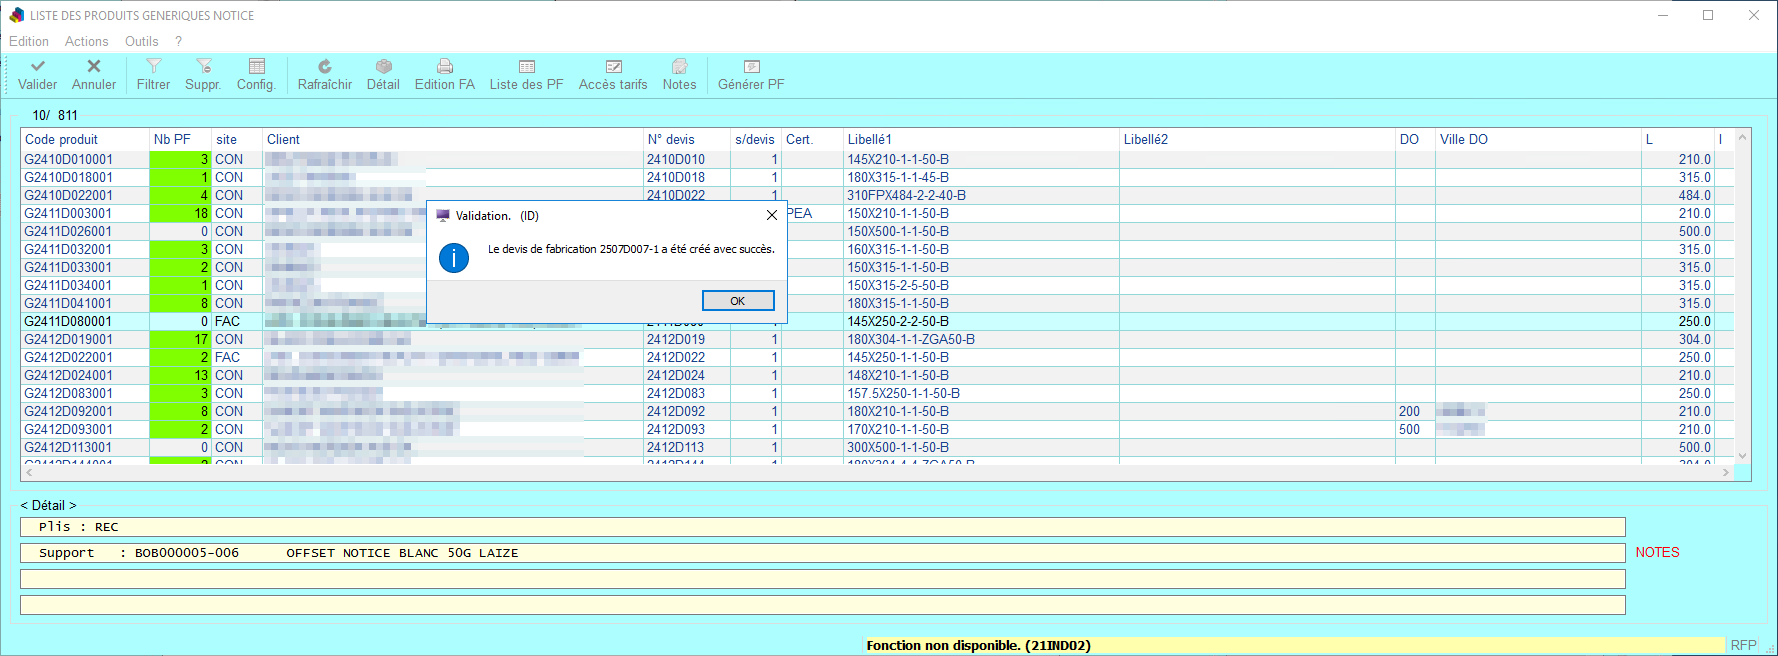The width and height of the screenshot is (1778, 656).
Task: Open the Détail cube icon
Action: pyautogui.click(x=383, y=66)
